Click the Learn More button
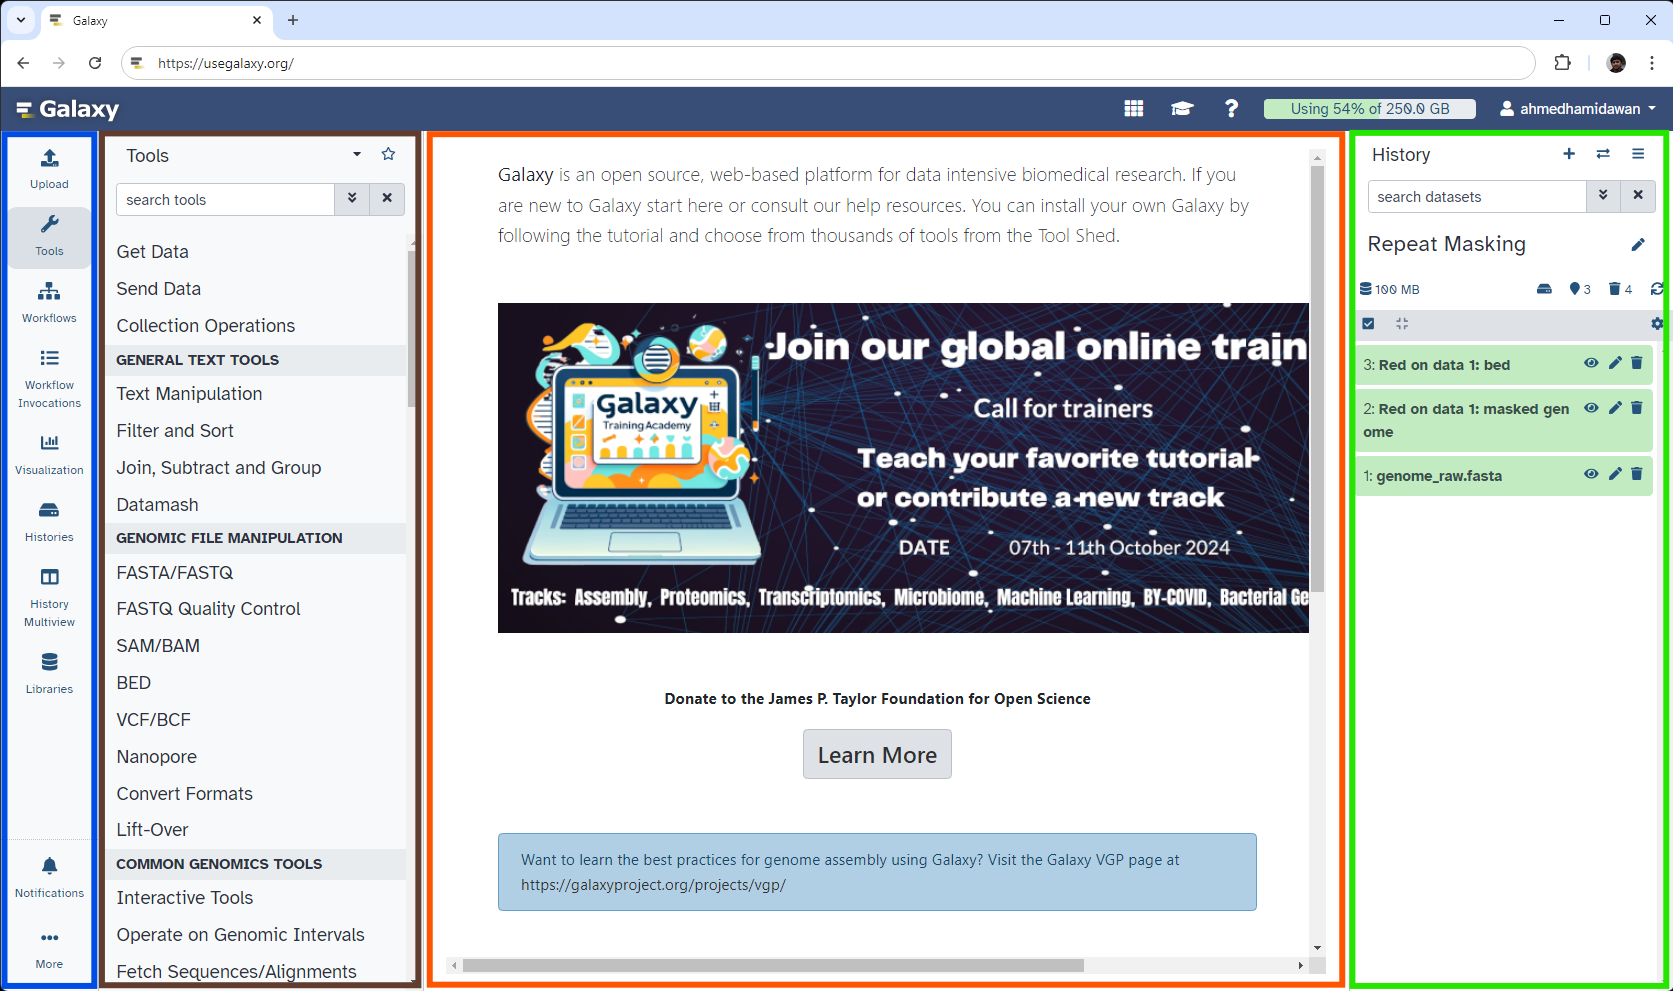 click(x=877, y=754)
